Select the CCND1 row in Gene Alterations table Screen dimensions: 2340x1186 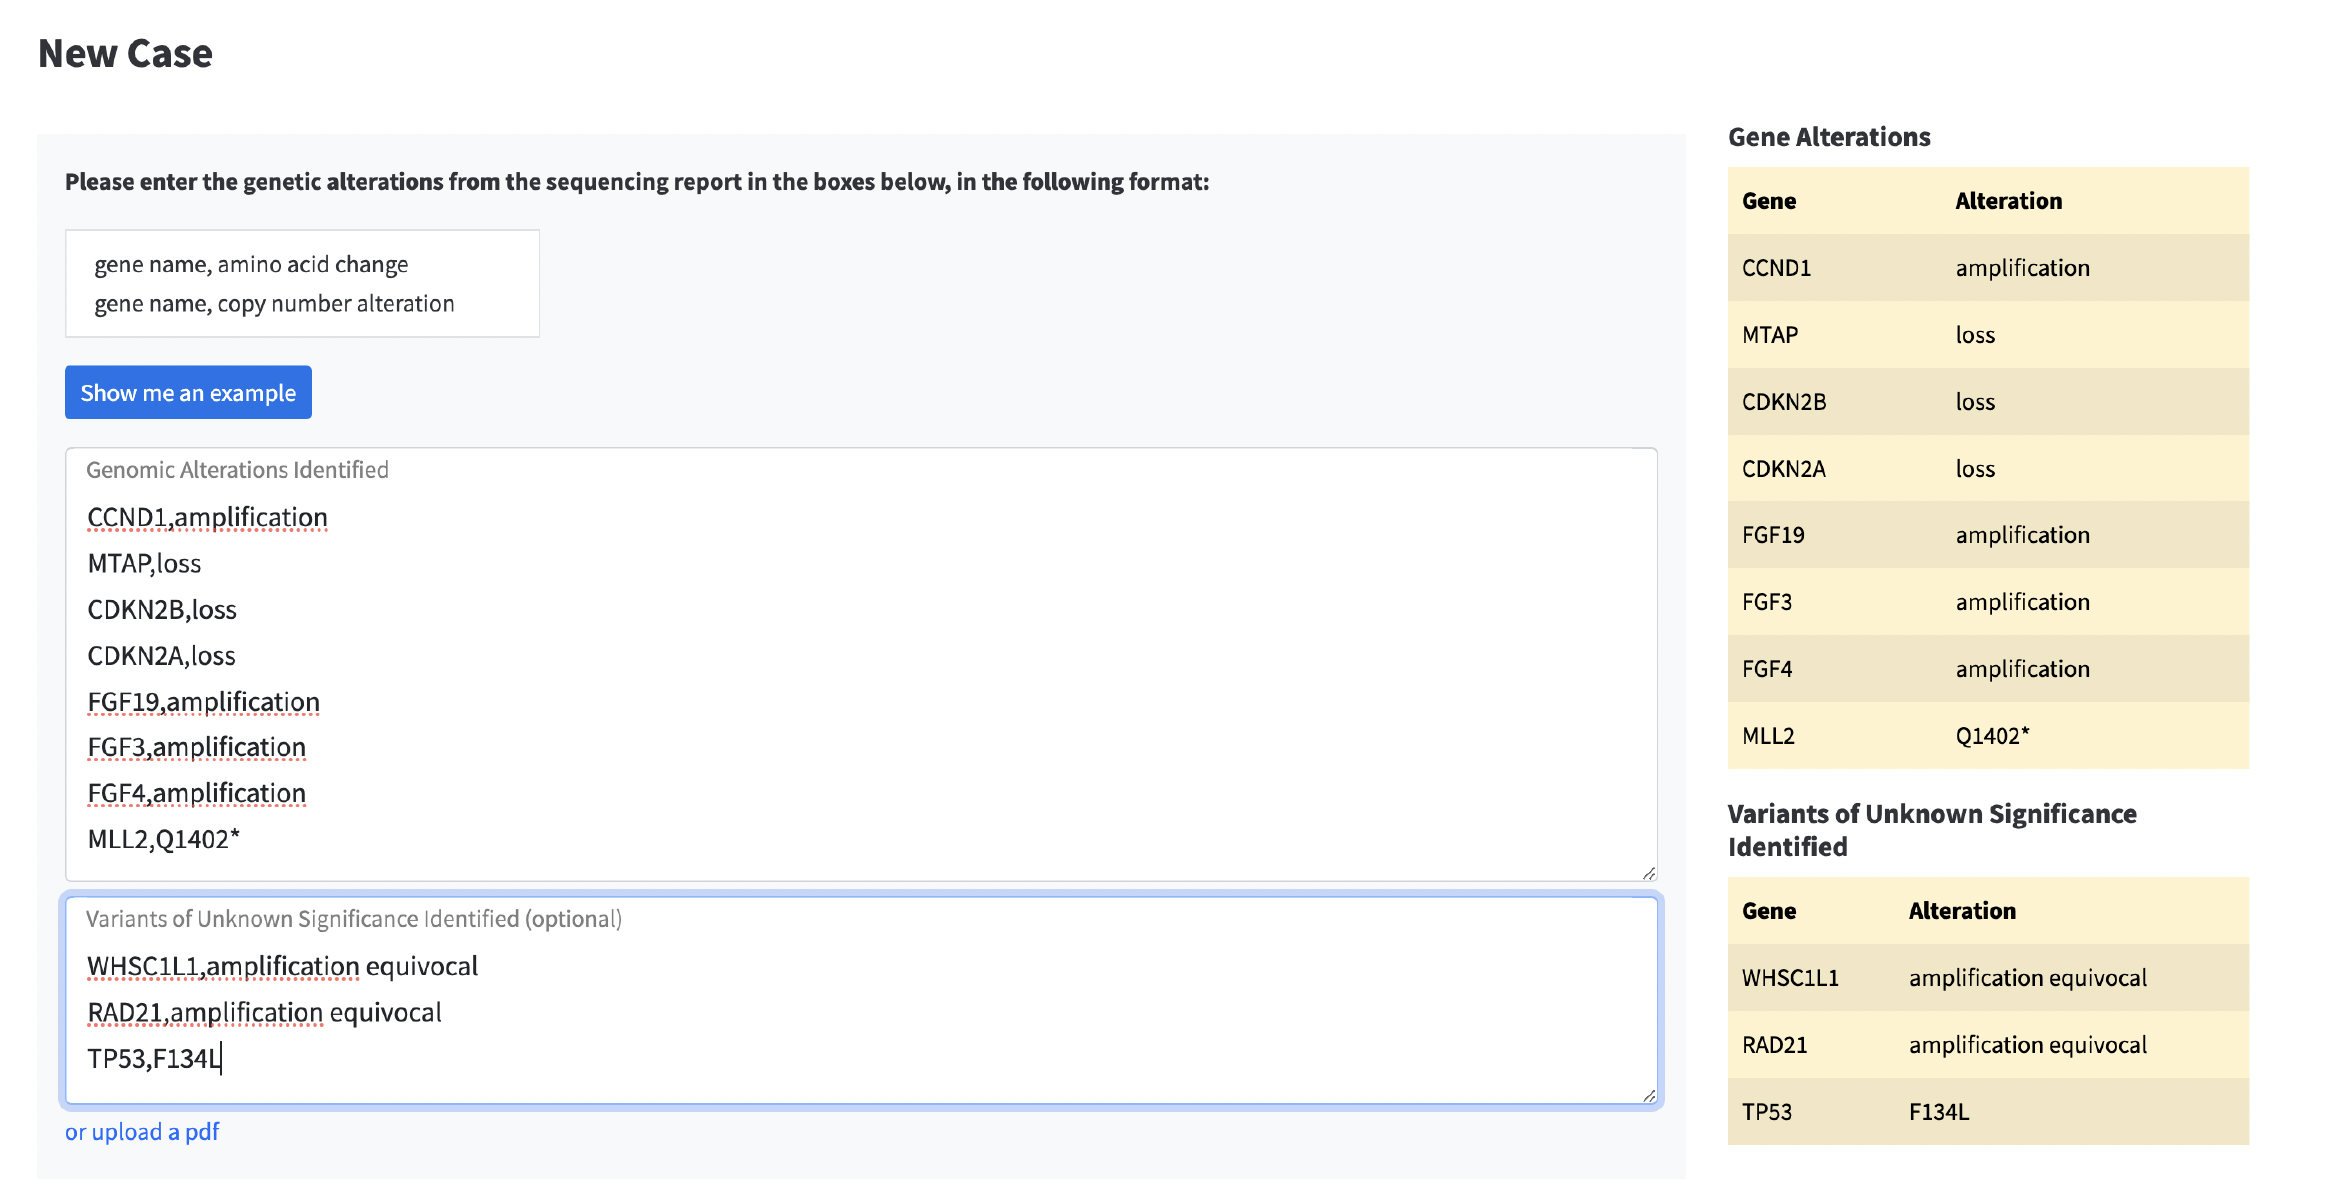pyautogui.click(x=1987, y=268)
